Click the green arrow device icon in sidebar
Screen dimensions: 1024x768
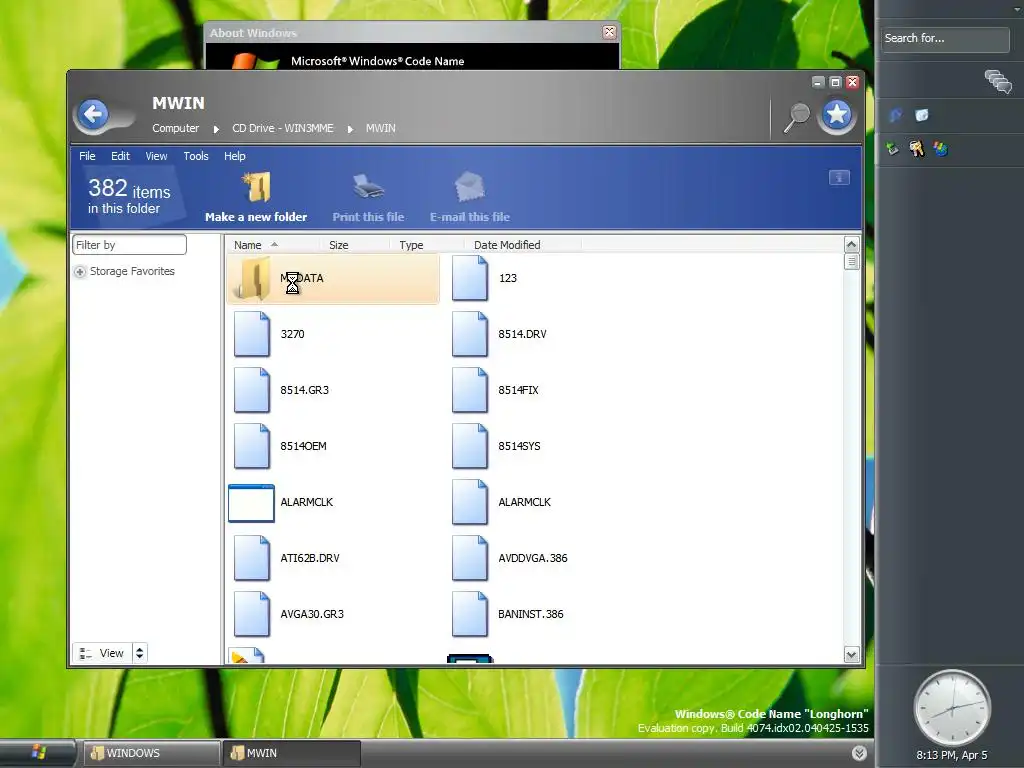(x=893, y=149)
